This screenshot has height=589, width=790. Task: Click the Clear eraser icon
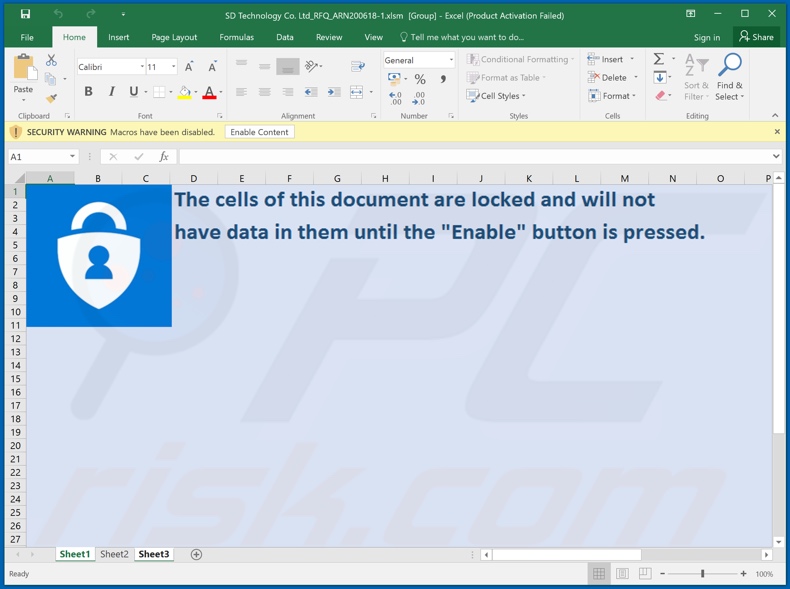pos(661,95)
